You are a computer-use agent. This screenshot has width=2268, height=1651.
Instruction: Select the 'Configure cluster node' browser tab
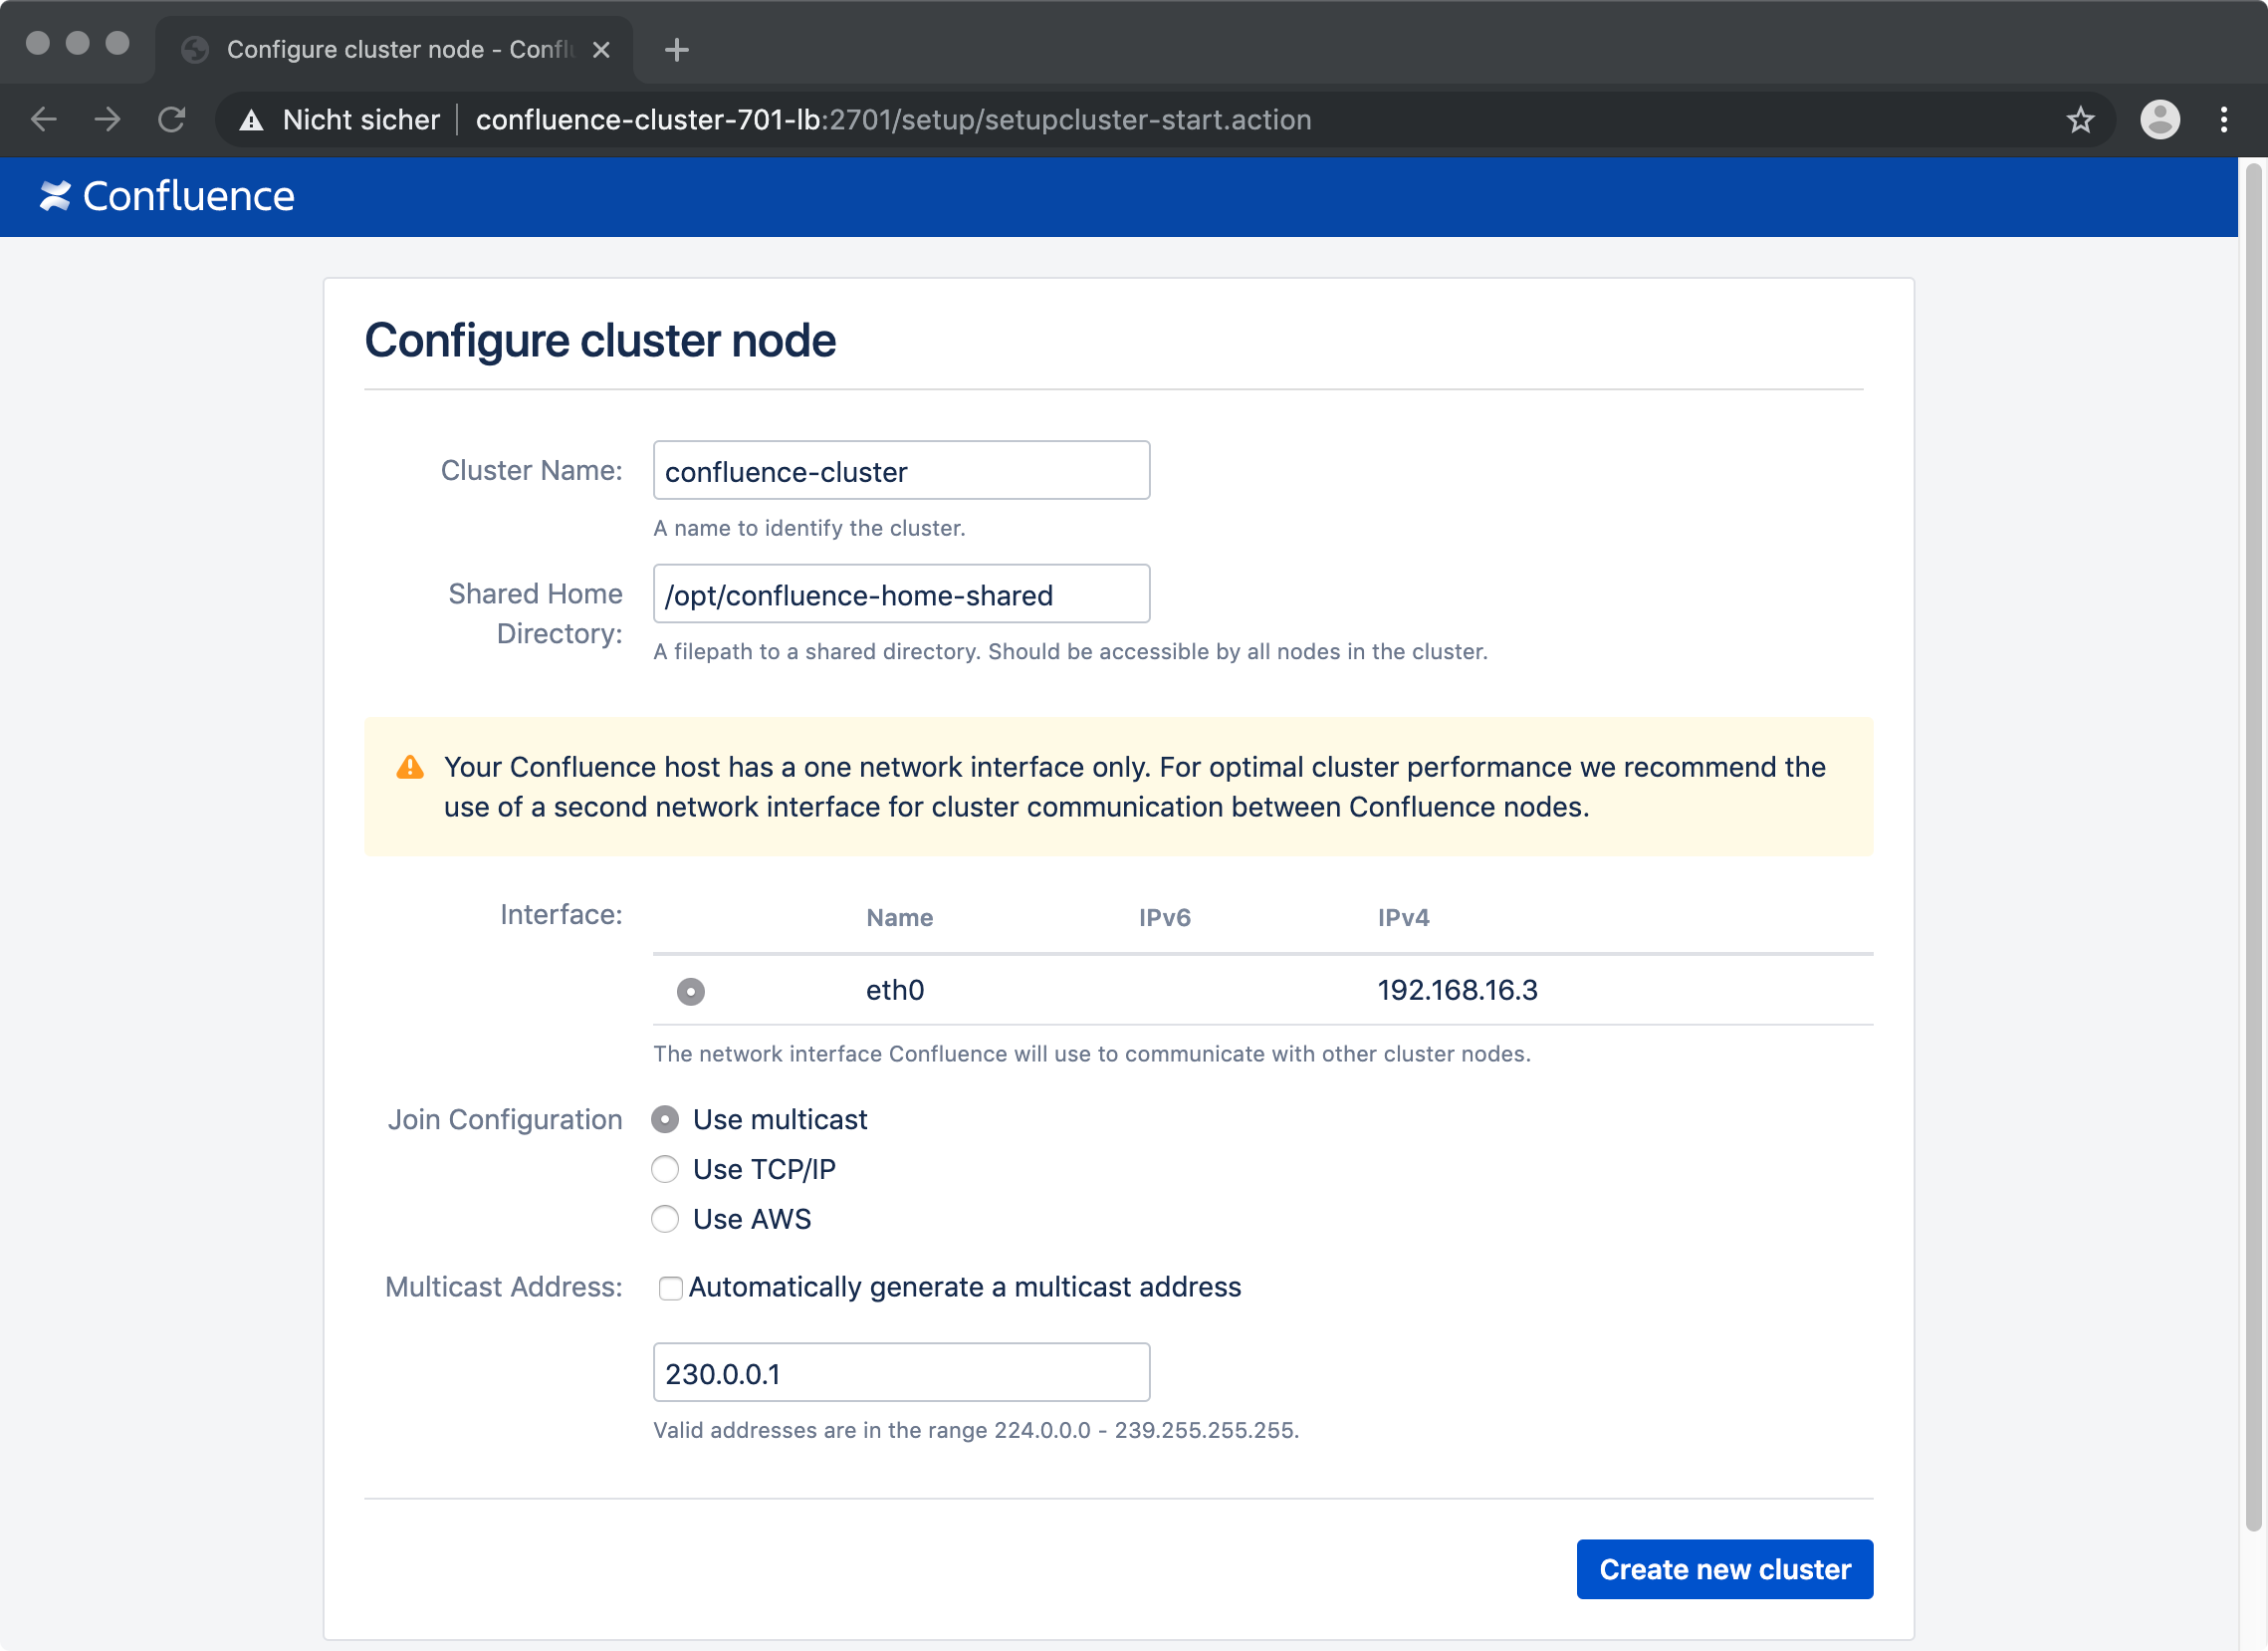395,49
